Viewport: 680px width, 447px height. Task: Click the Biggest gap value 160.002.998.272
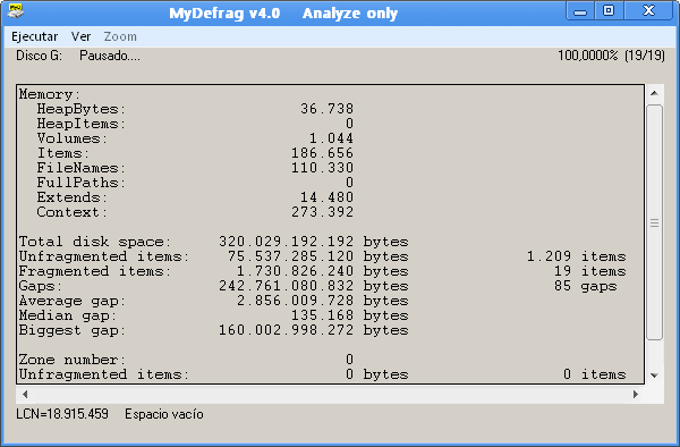pyautogui.click(x=286, y=330)
